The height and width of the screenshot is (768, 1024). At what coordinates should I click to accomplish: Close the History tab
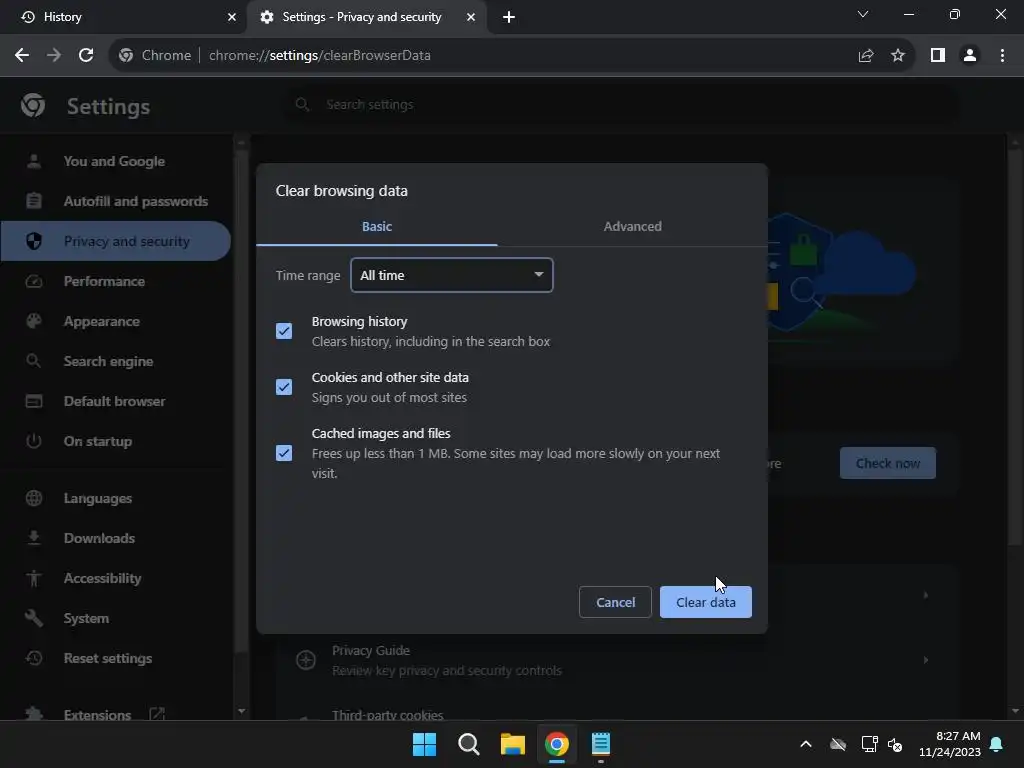[x=232, y=17]
